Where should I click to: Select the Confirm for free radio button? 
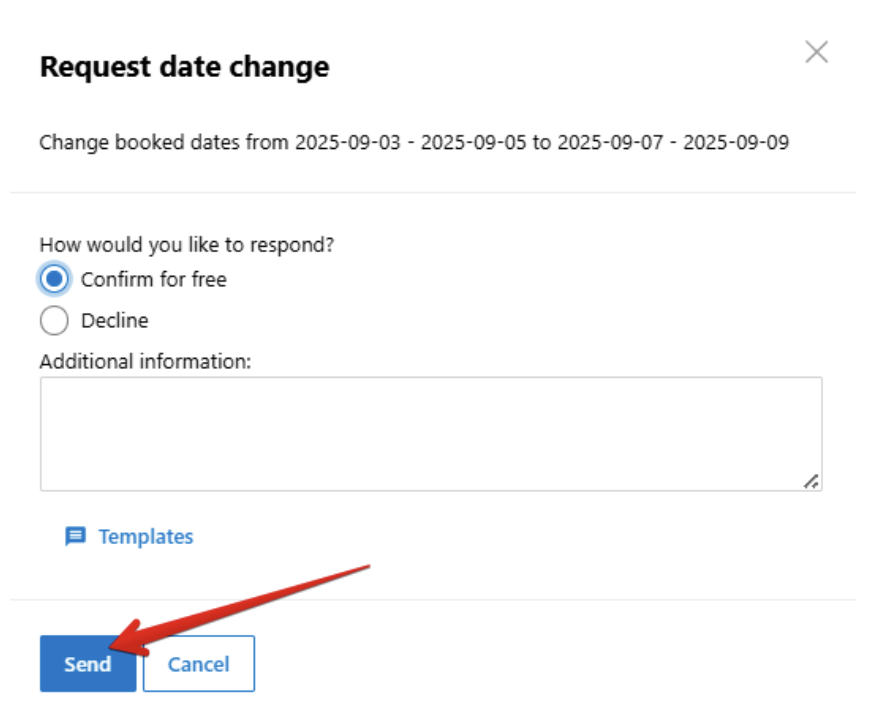click(x=54, y=279)
